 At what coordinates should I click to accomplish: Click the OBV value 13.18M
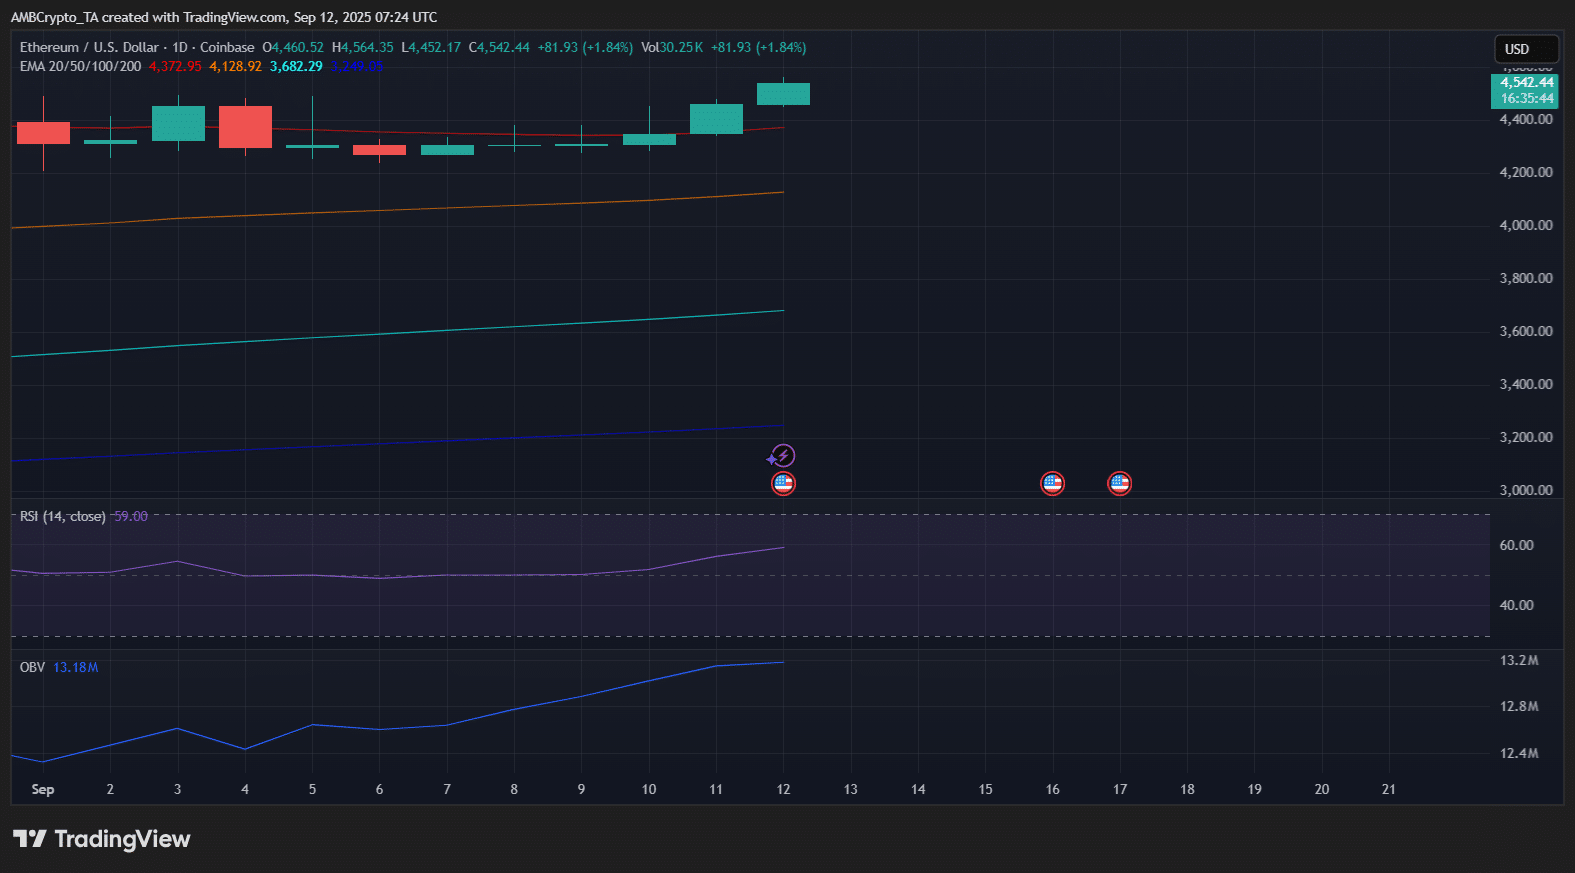[76, 667]
